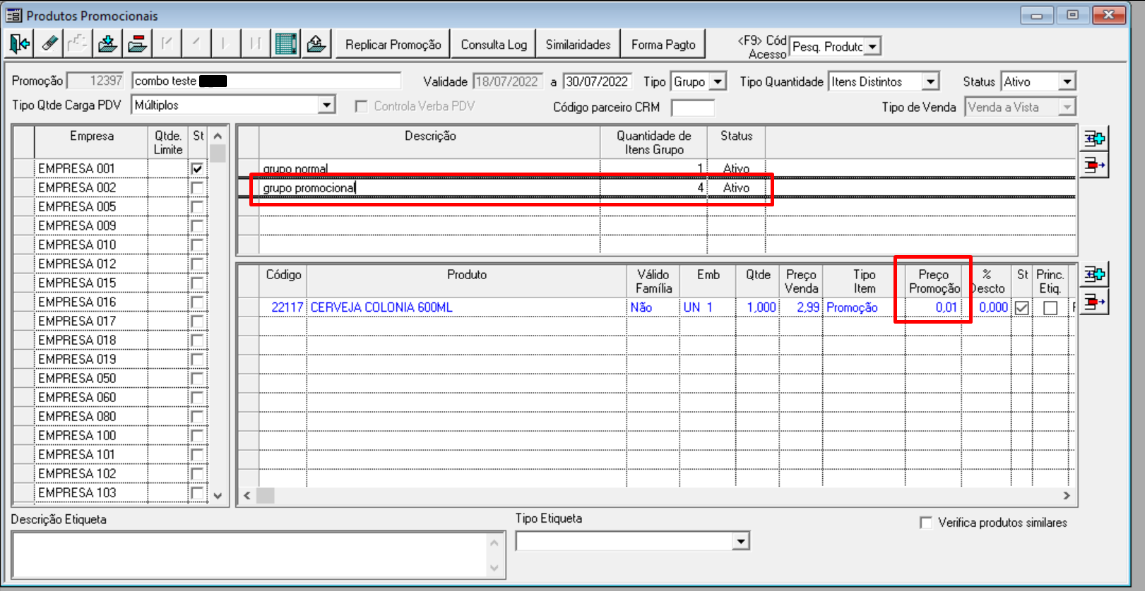Remove a group using the upper red icon
The width and height of the screenshot is (1145, 591).
click(x=1094, y=165)
